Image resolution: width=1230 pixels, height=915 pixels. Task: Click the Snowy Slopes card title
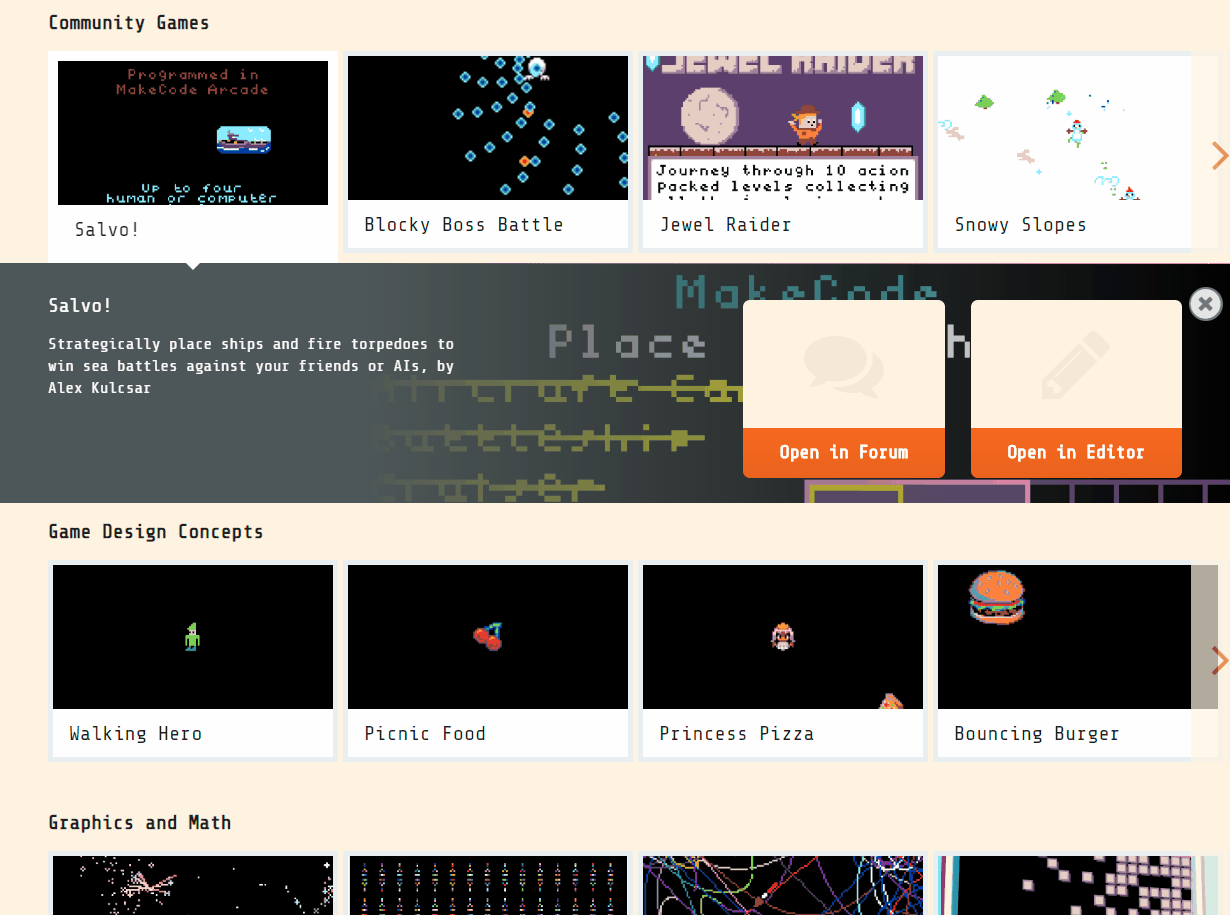pyautogui.click(x=1020, y=225)
